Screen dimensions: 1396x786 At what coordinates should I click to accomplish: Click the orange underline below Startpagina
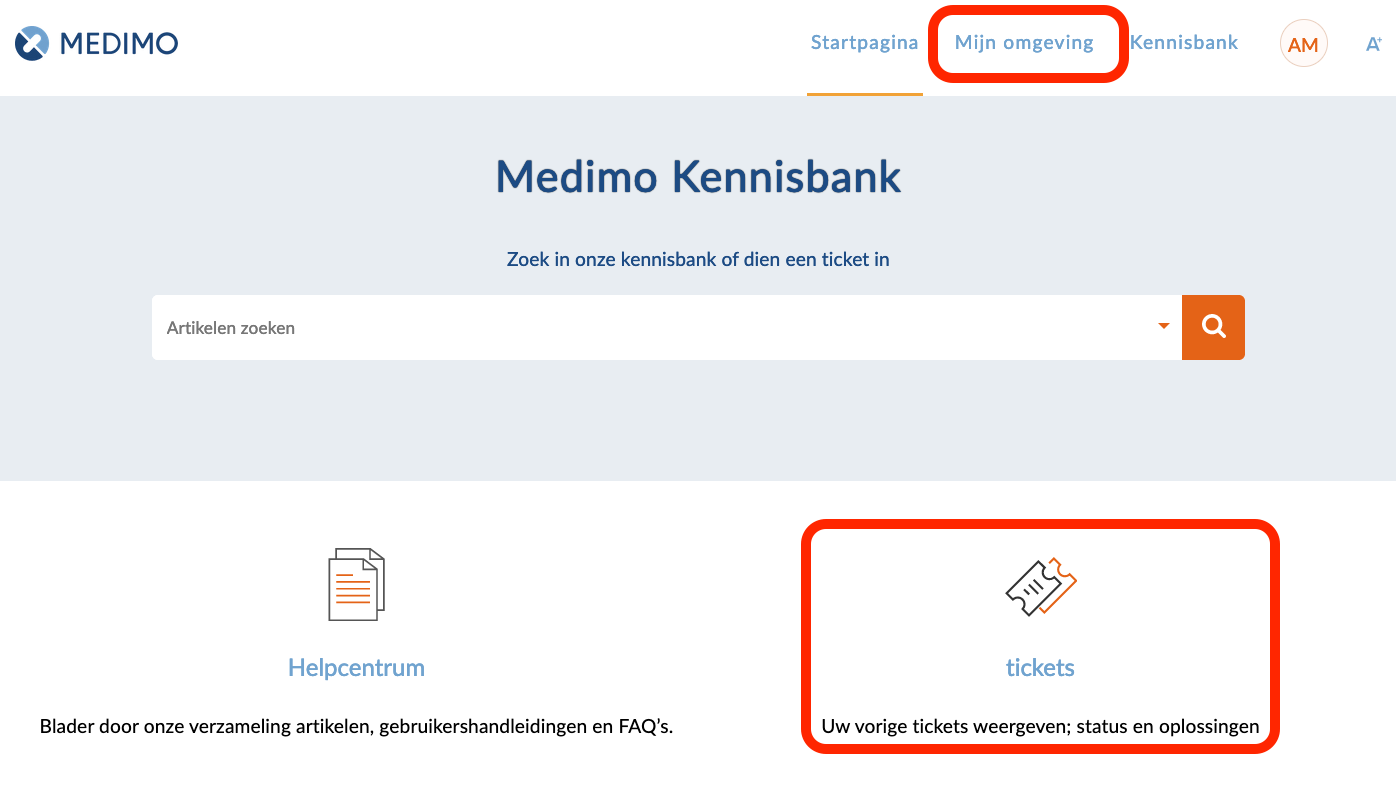pos(864,94)
